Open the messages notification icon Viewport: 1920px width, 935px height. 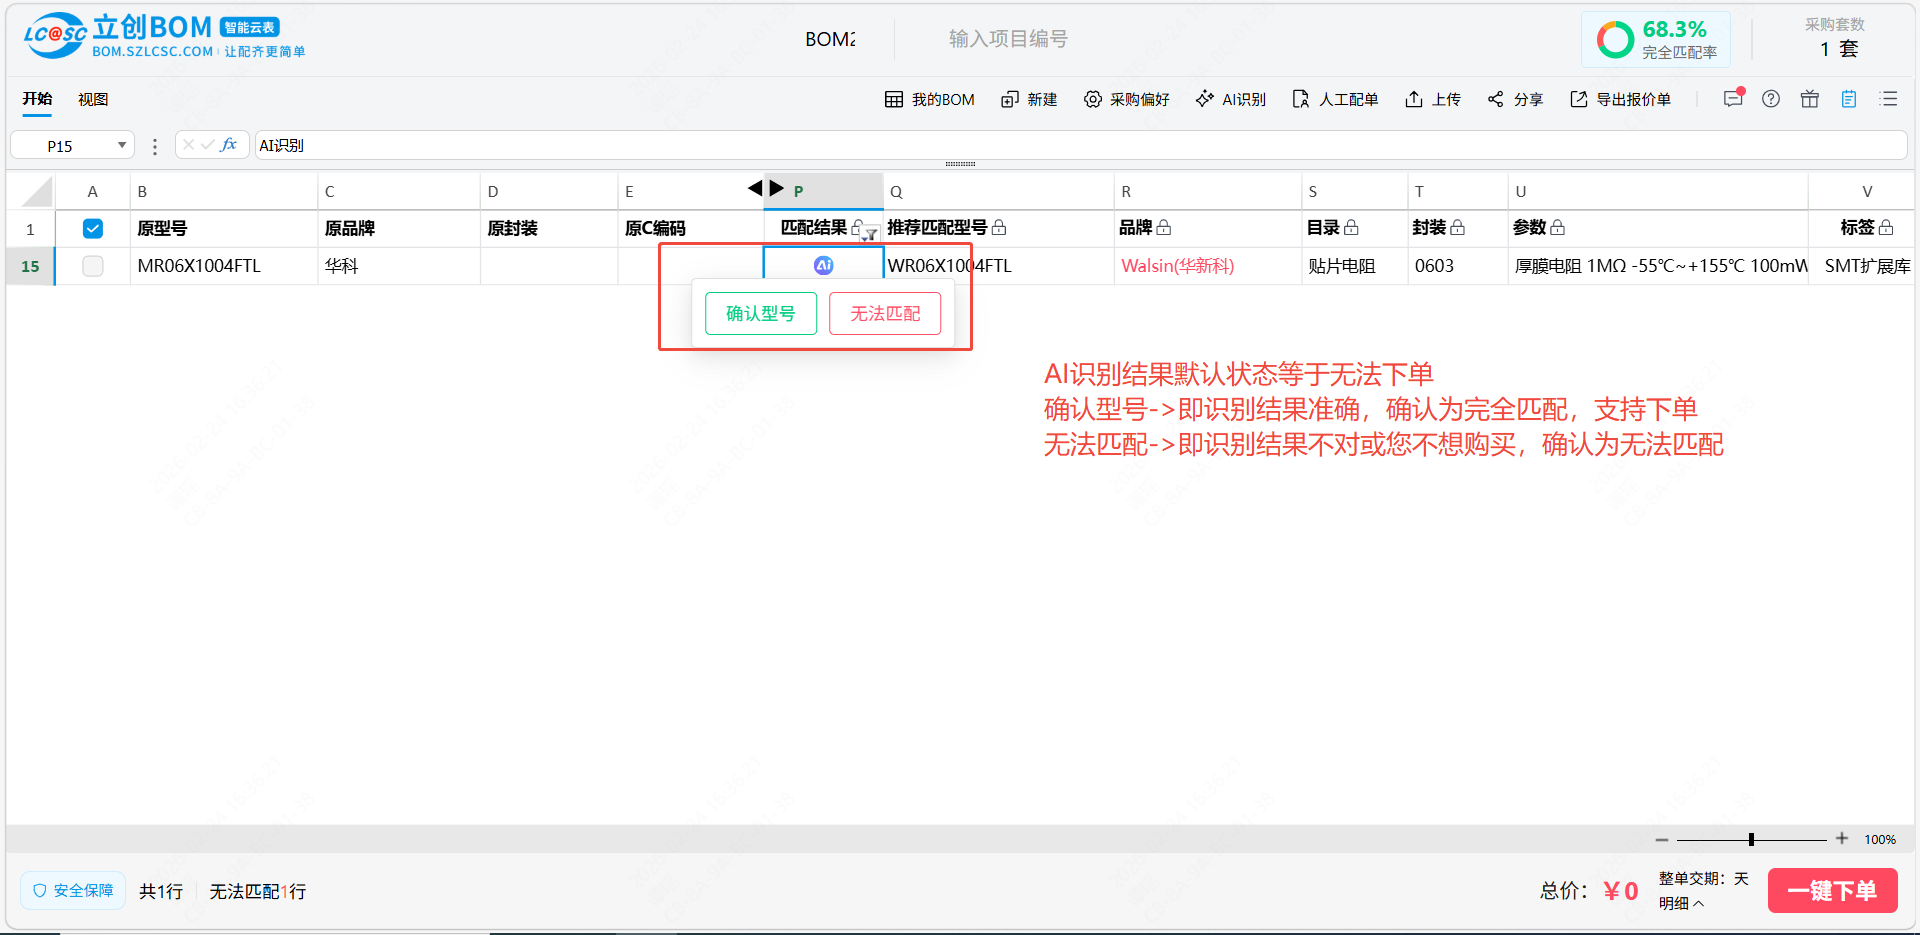[x=1733, y=99]
